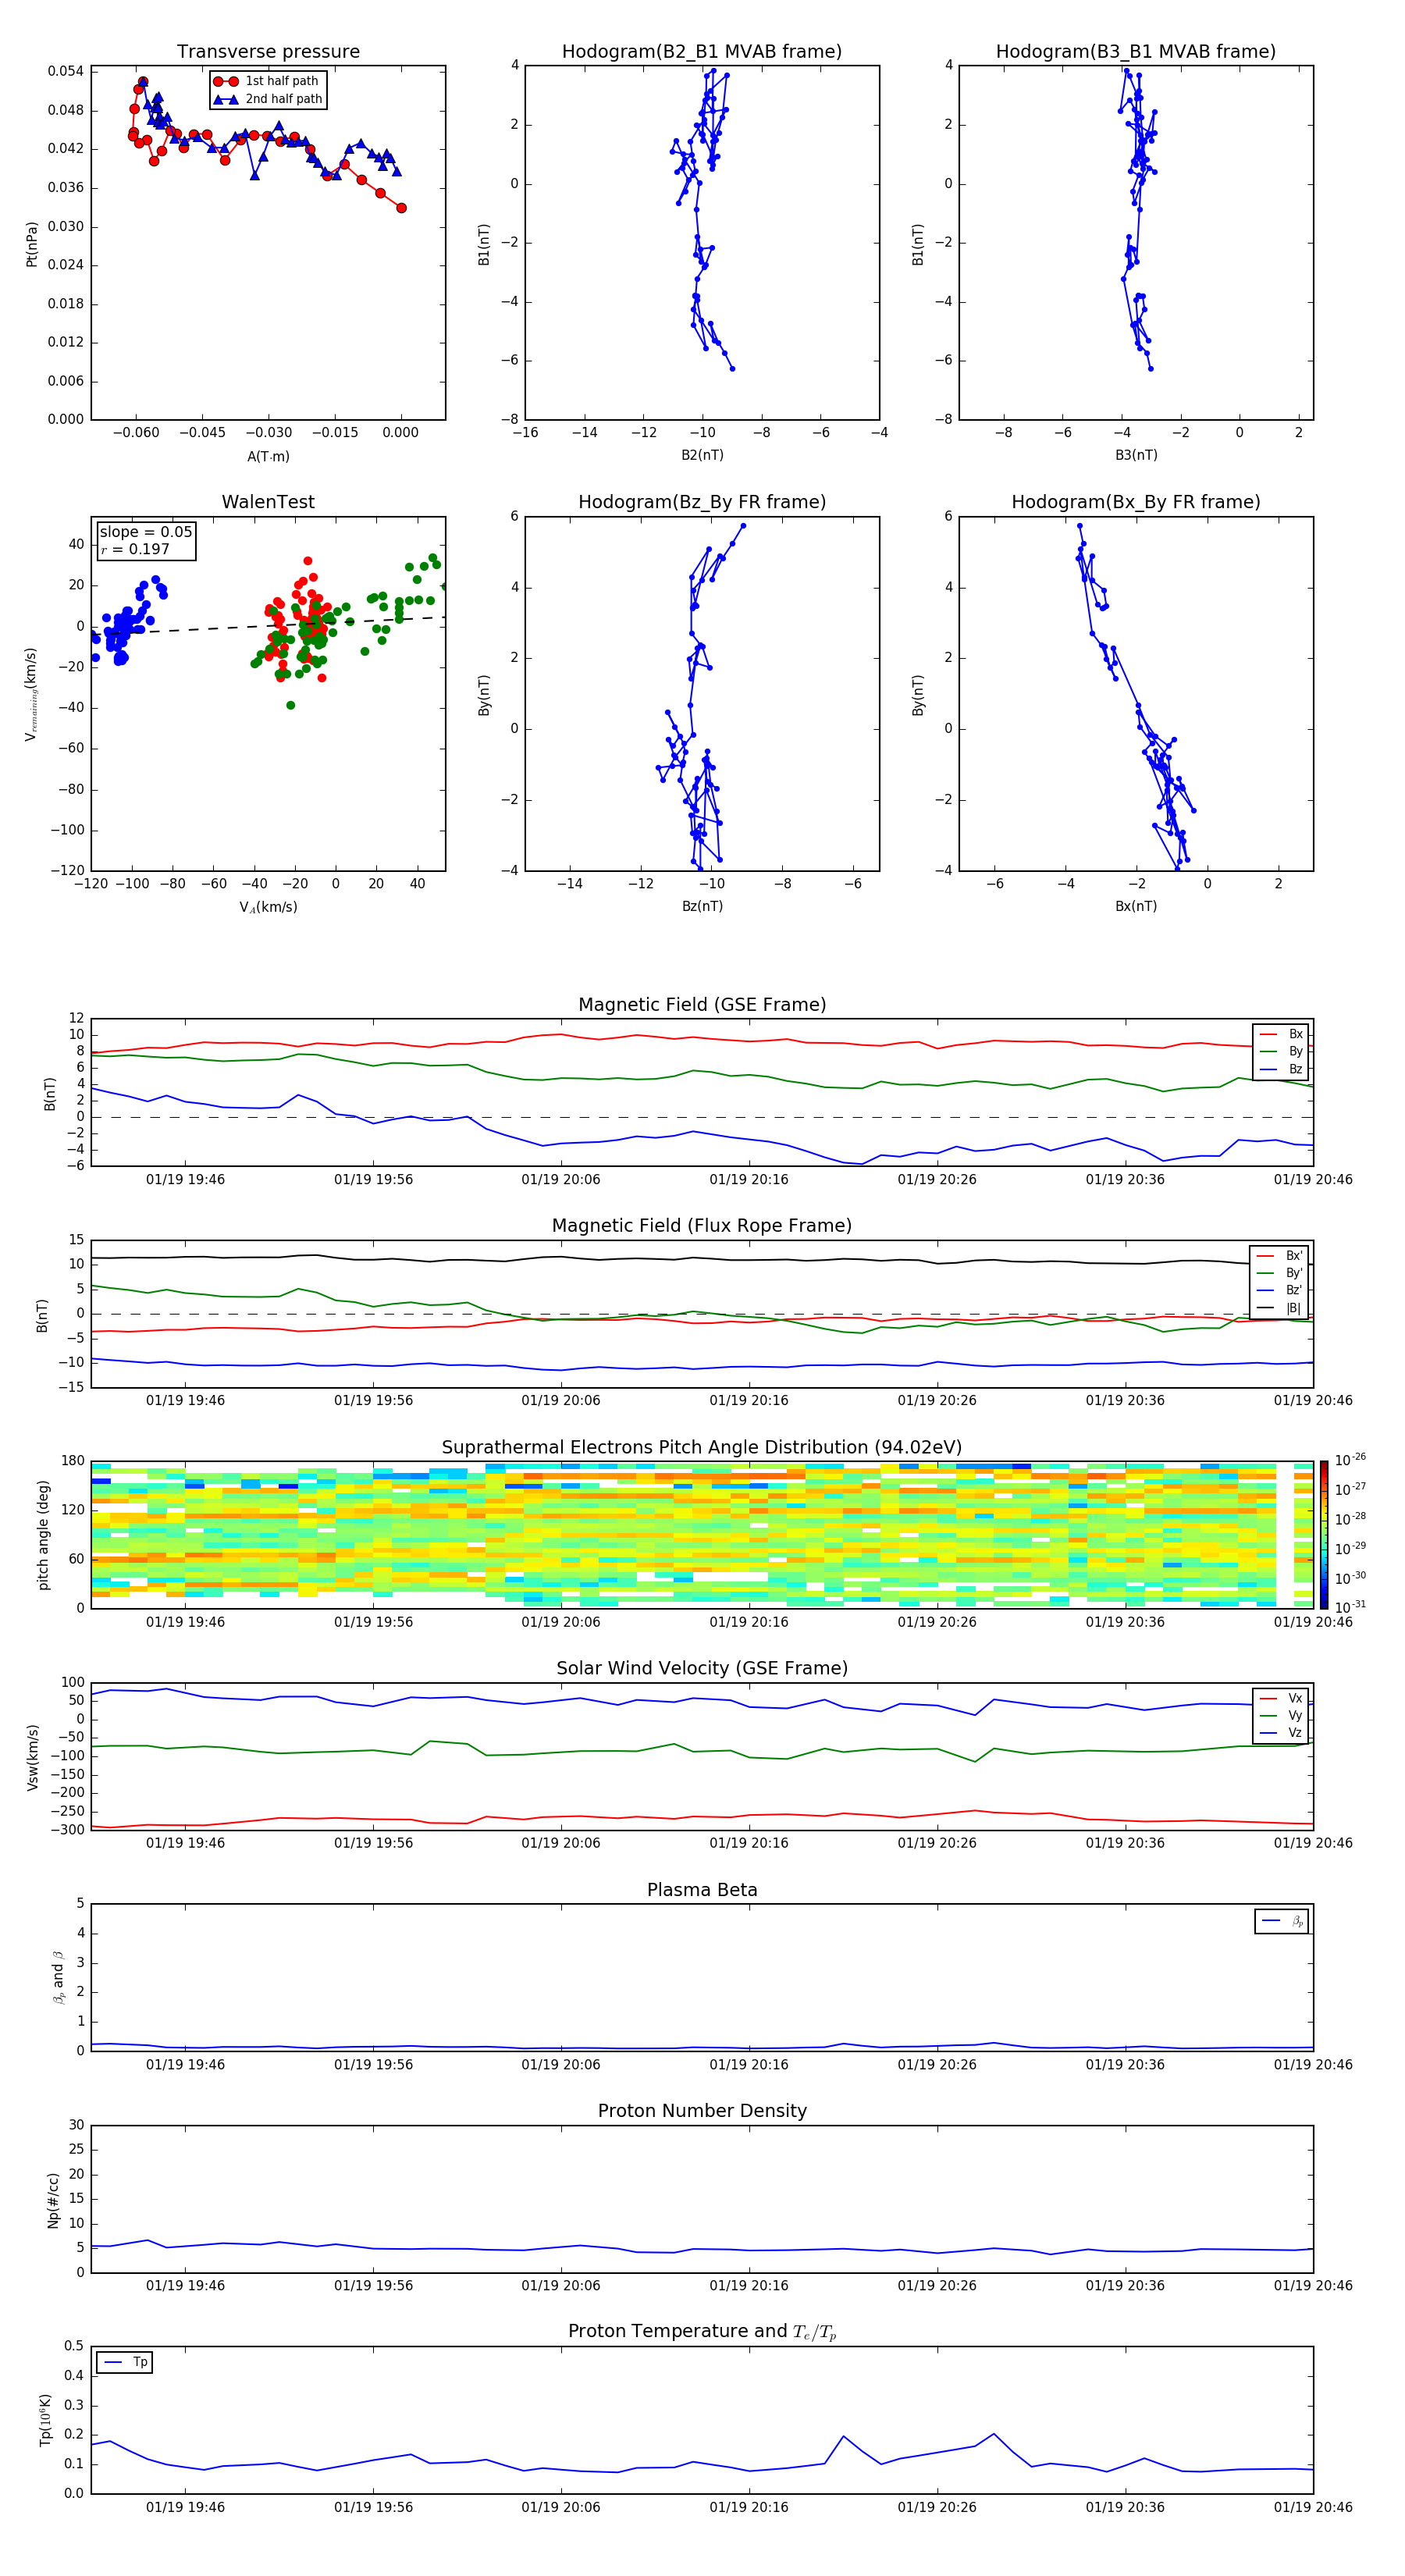Click the red Vx curve in velocity plot
The image size is (1405, 2576).
700,1816
